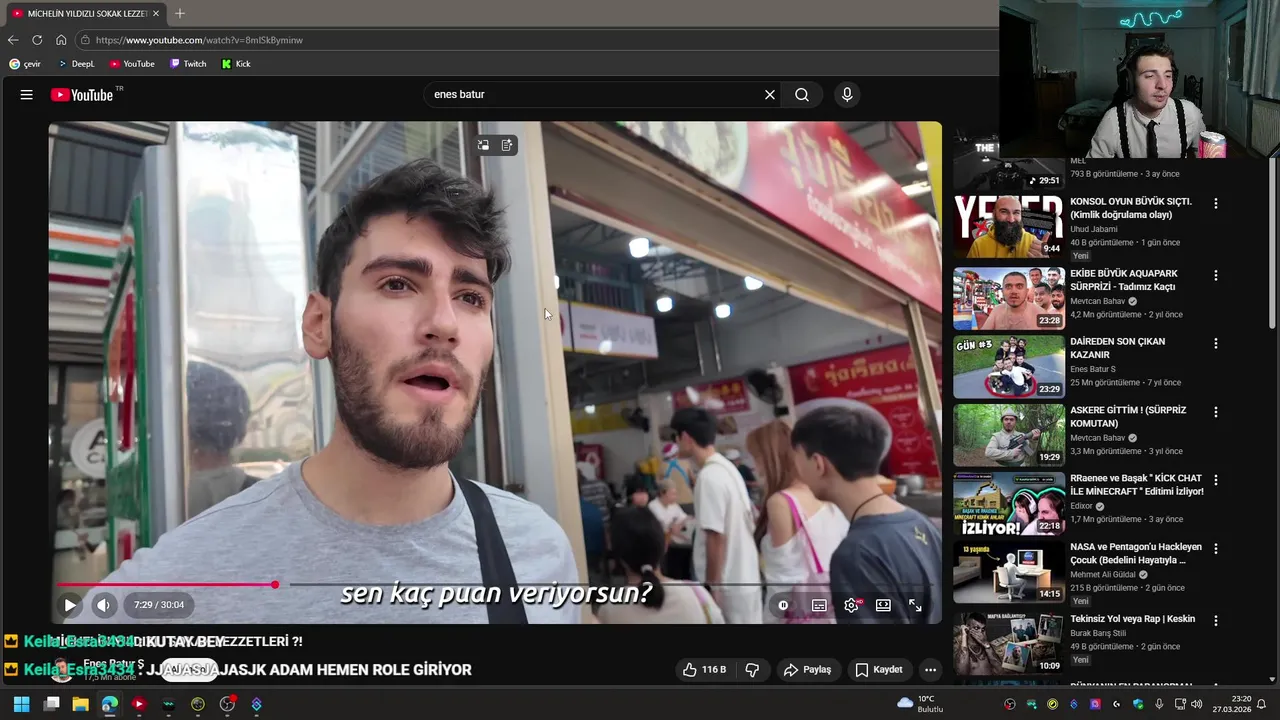This screenshot has width=1280, height=720.
Task: Open options for Tekinsiz Yol veya Rap
Action: pyautogui.click(x=1216, y=620)
